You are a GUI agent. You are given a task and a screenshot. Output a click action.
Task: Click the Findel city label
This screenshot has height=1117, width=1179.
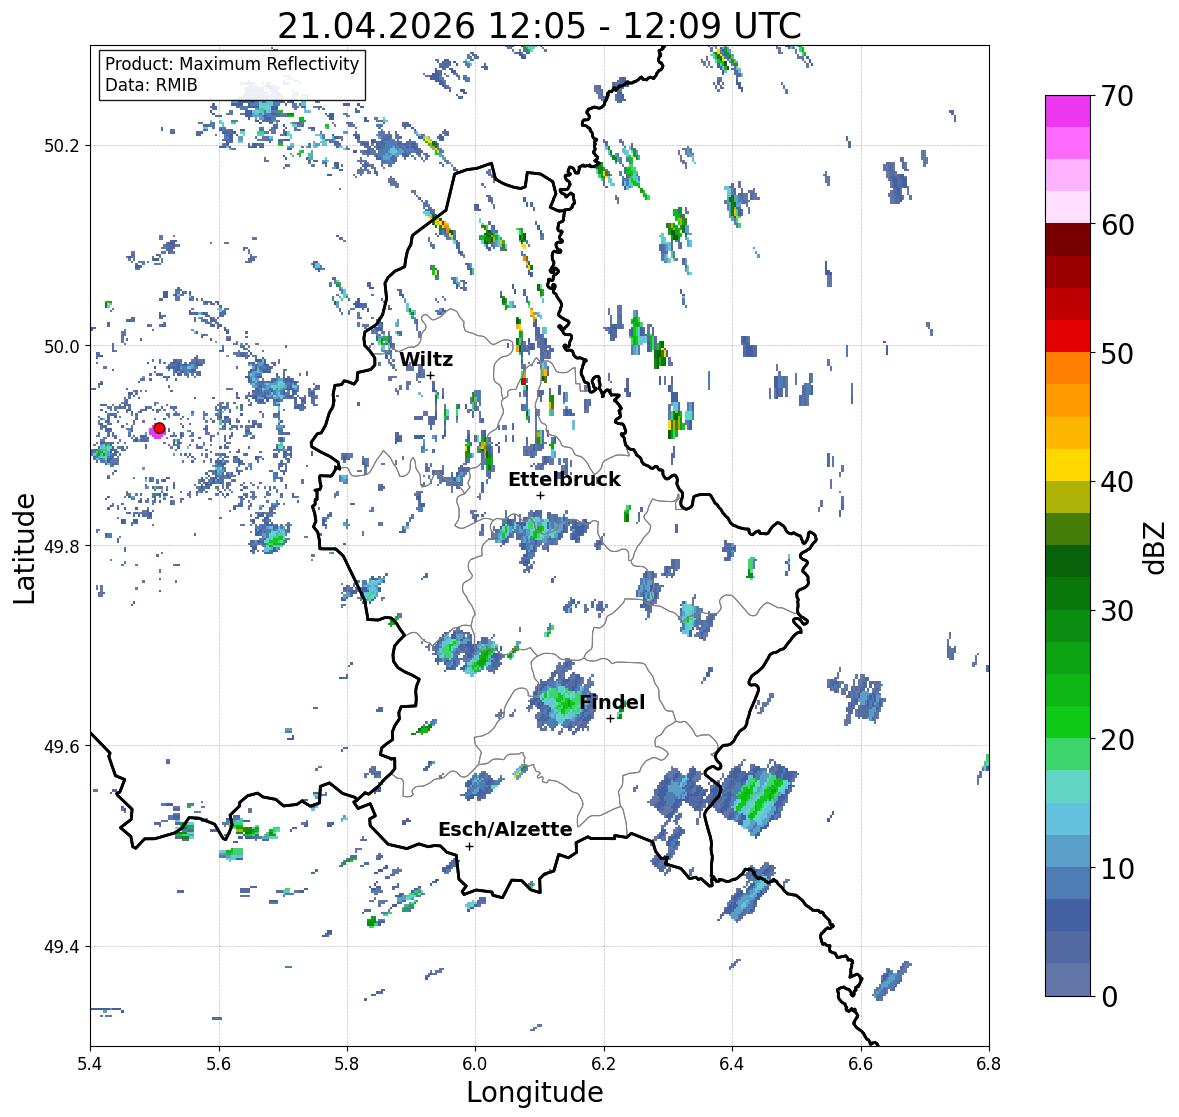coord(612,702)
